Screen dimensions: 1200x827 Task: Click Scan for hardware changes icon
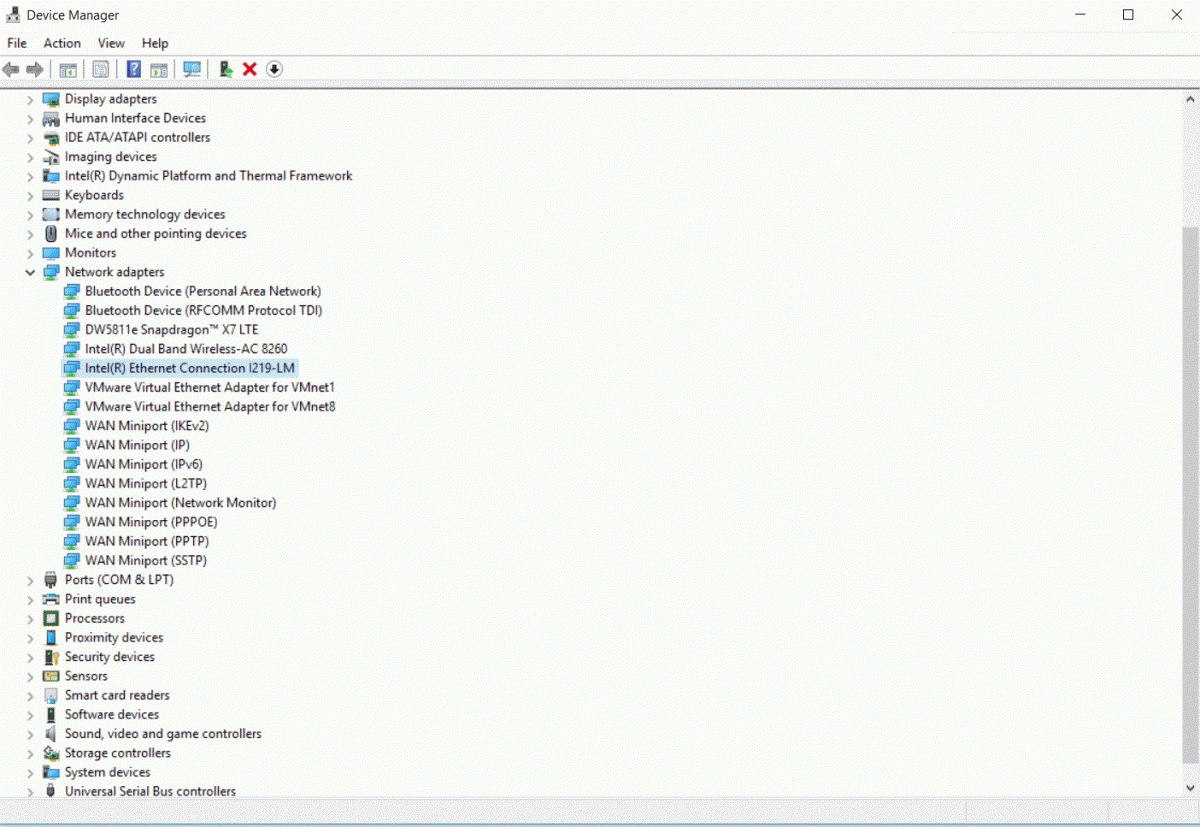tap(192, 69)
